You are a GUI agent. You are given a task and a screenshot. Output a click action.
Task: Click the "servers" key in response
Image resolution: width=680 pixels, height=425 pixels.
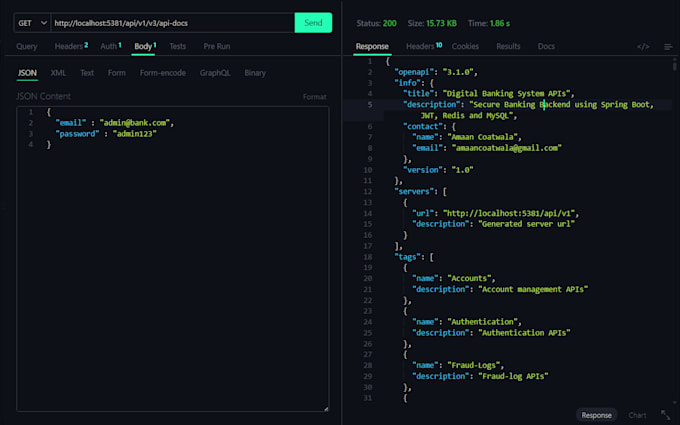point(415,191)
